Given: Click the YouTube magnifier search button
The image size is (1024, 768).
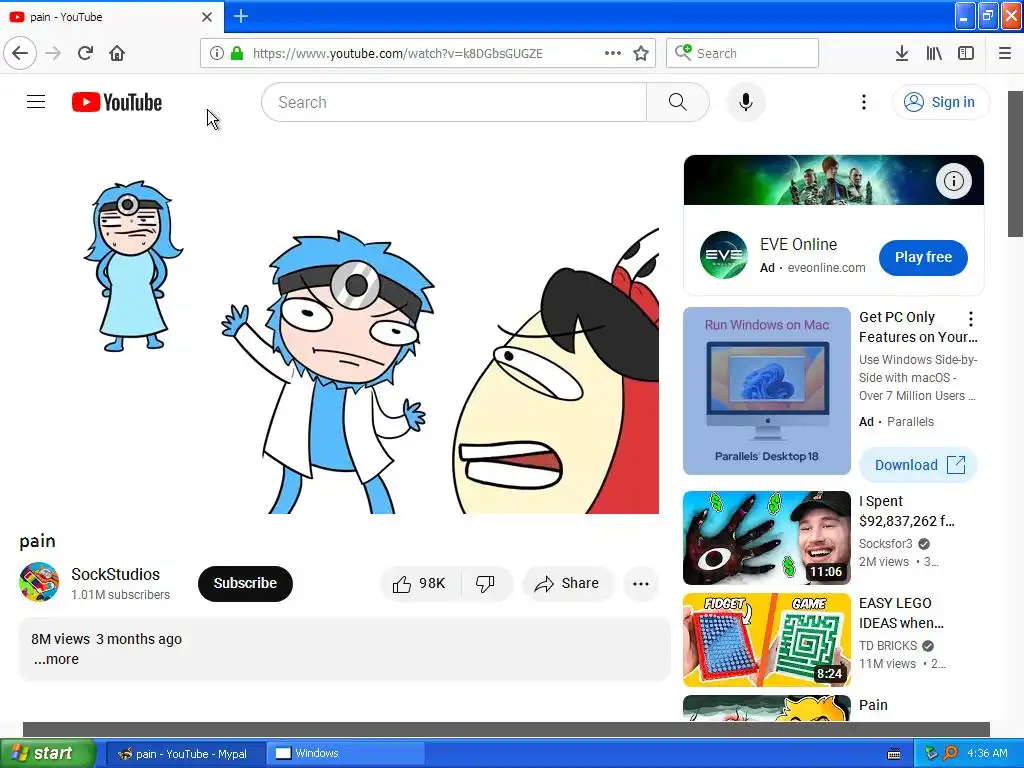Looking at the screenshot, I should (678, 102).
